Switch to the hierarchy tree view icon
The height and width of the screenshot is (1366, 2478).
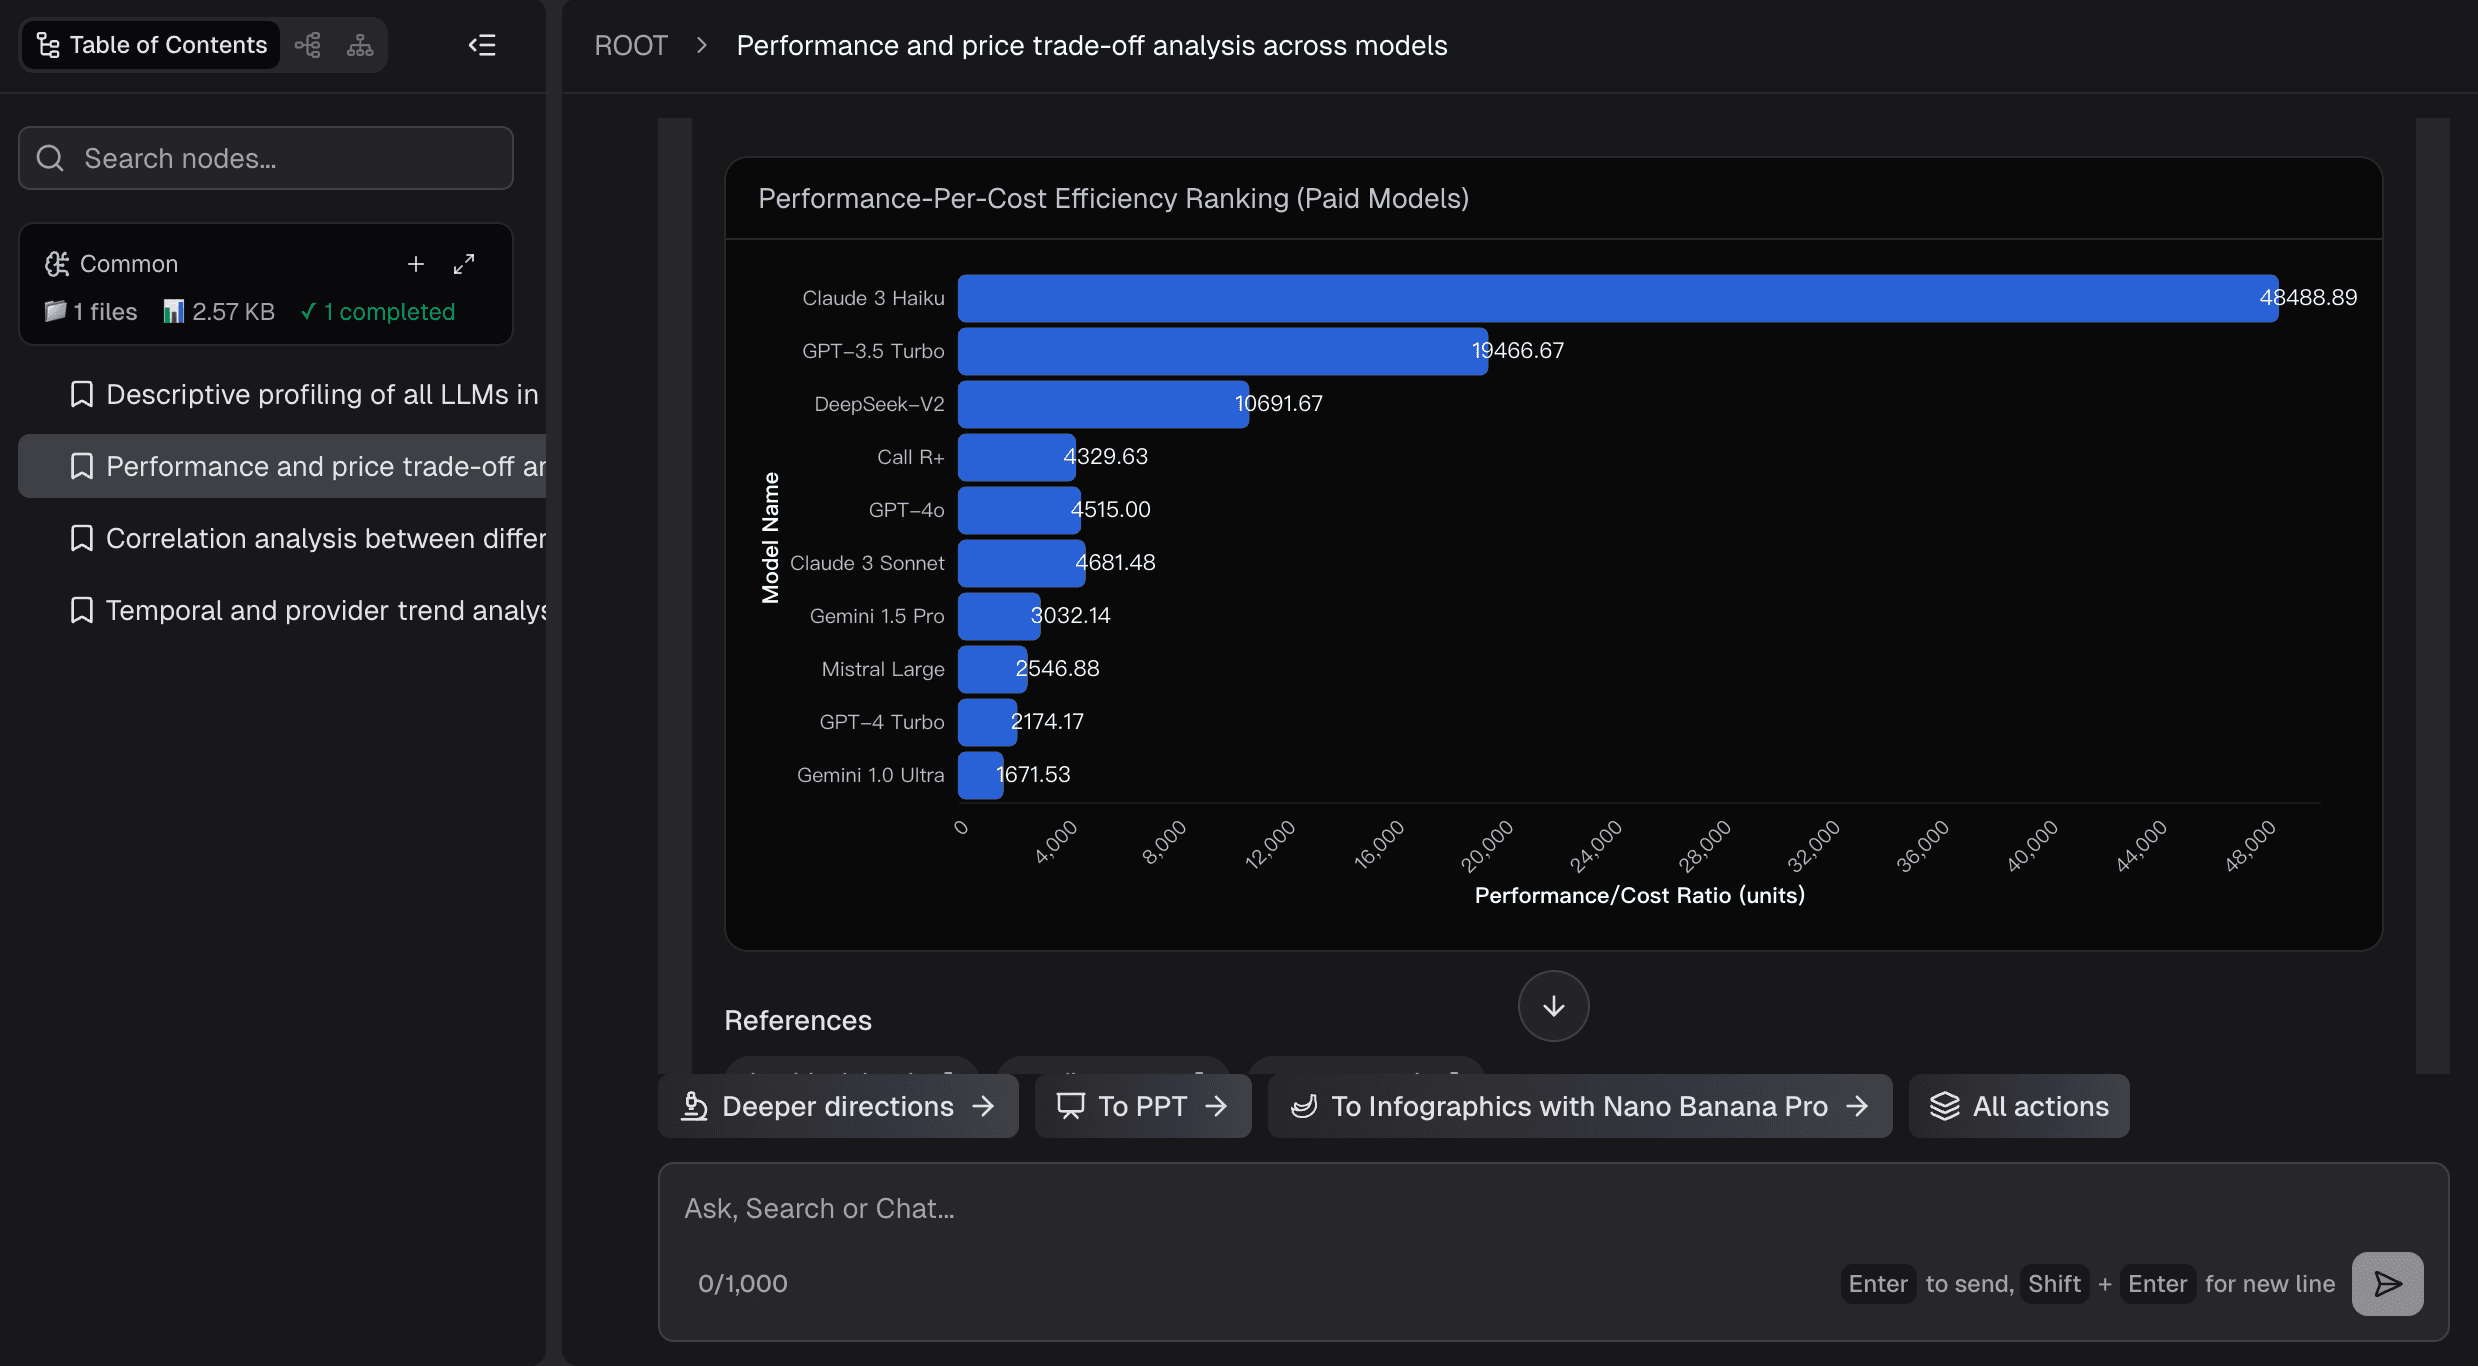[x=360, y=45]
